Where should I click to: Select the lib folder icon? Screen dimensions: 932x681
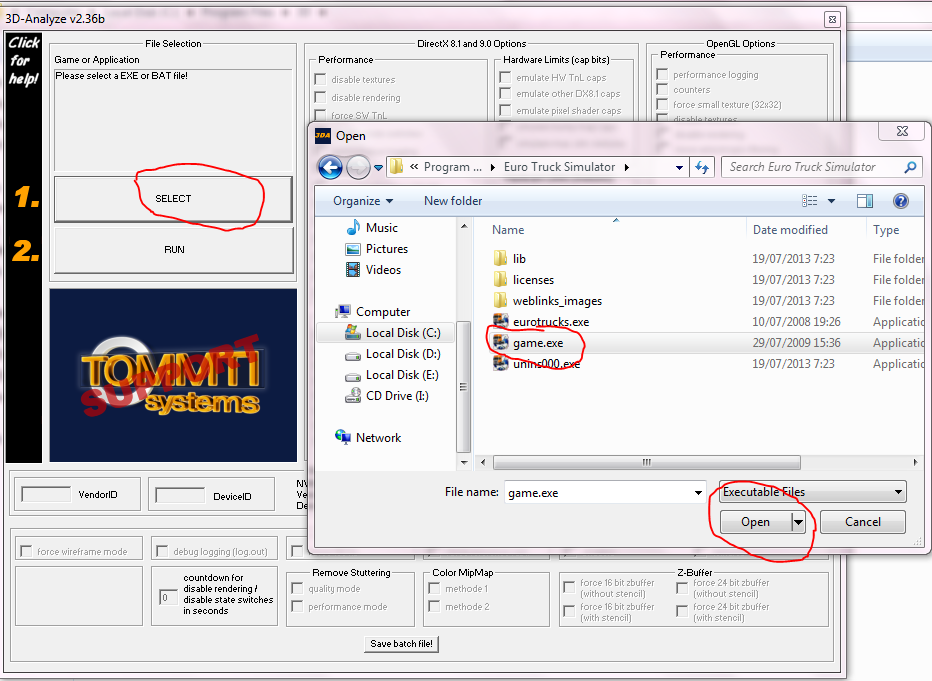500,258
